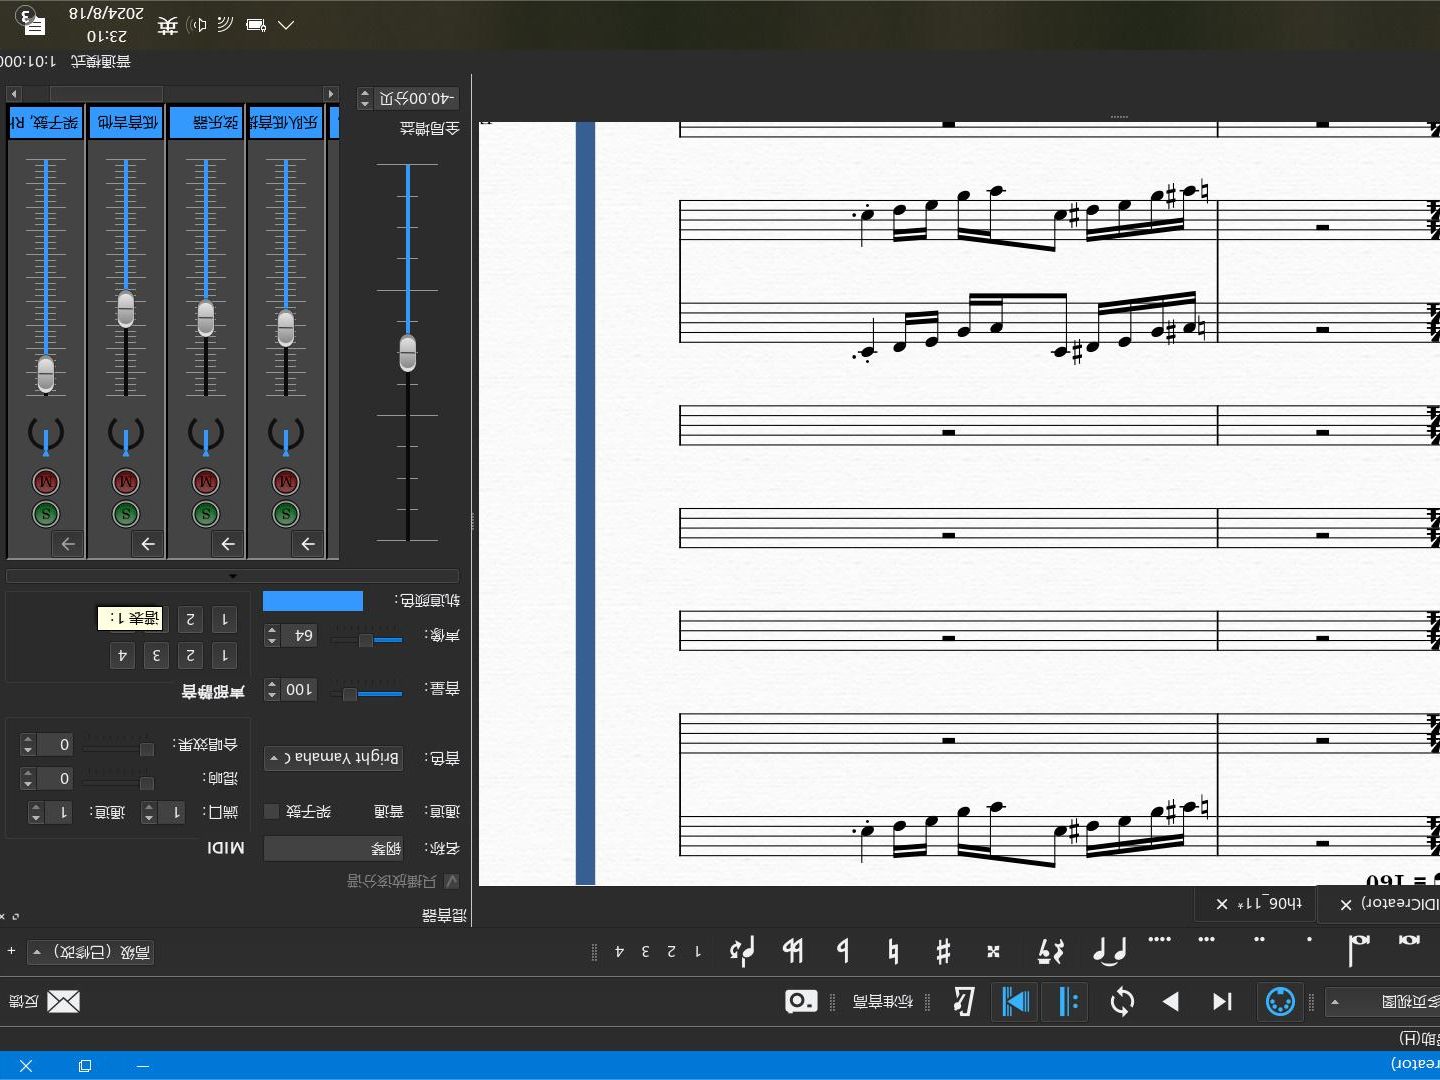Open the system tray volume icon
Screen dimensions: 1440x1080
coord(197,25)
